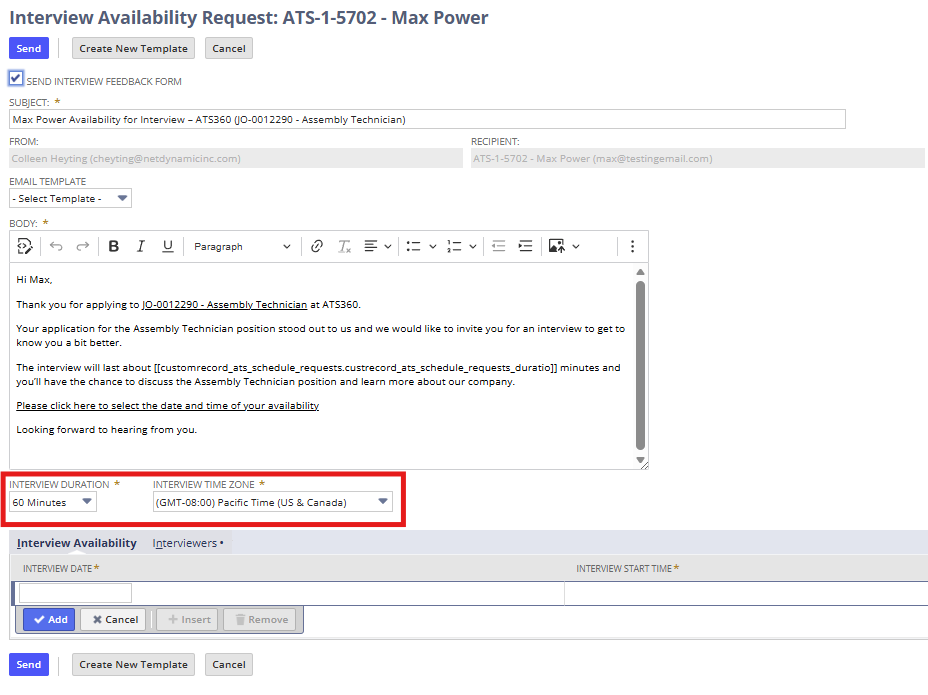
Task: Undo the last body edit
Action: 56,246
